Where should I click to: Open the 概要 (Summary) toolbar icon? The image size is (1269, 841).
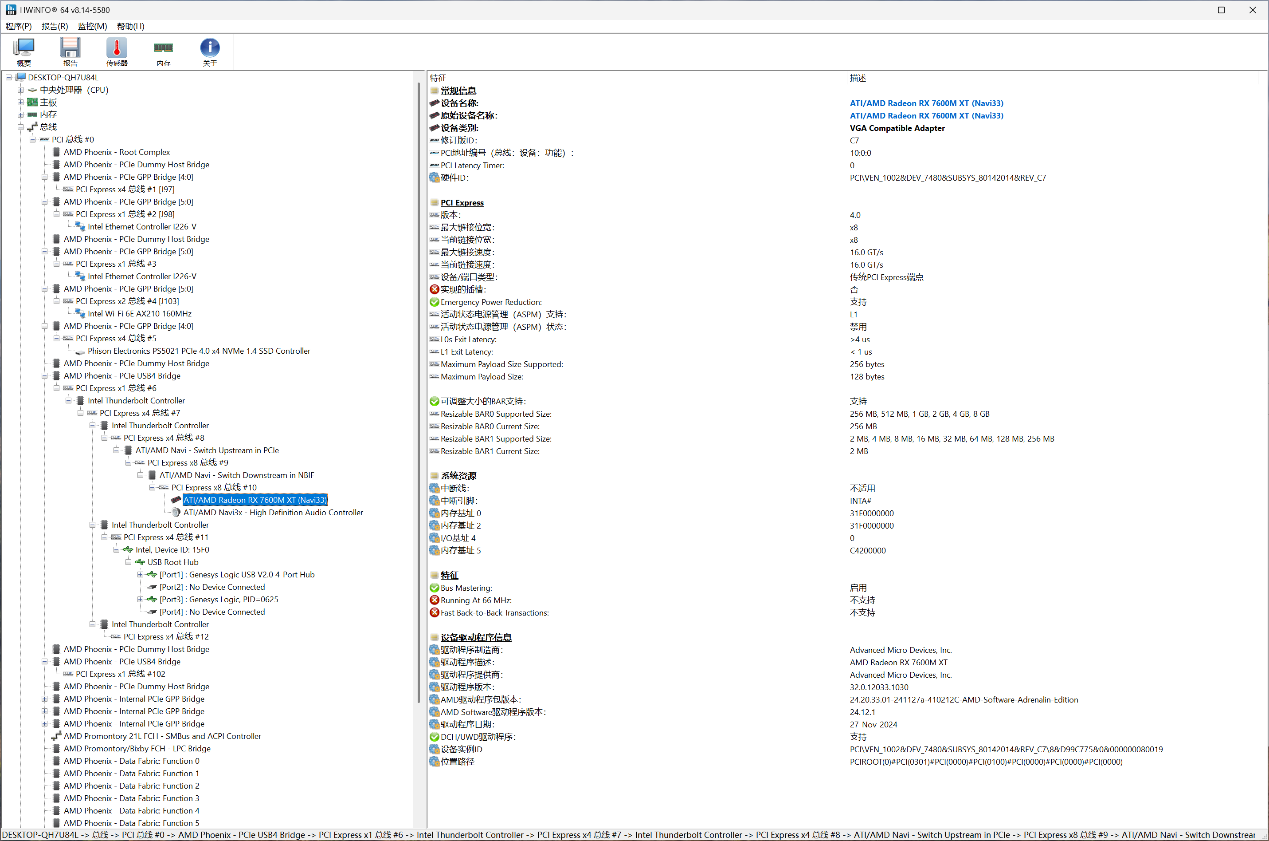pyautogui.click(x=23, y=51)
